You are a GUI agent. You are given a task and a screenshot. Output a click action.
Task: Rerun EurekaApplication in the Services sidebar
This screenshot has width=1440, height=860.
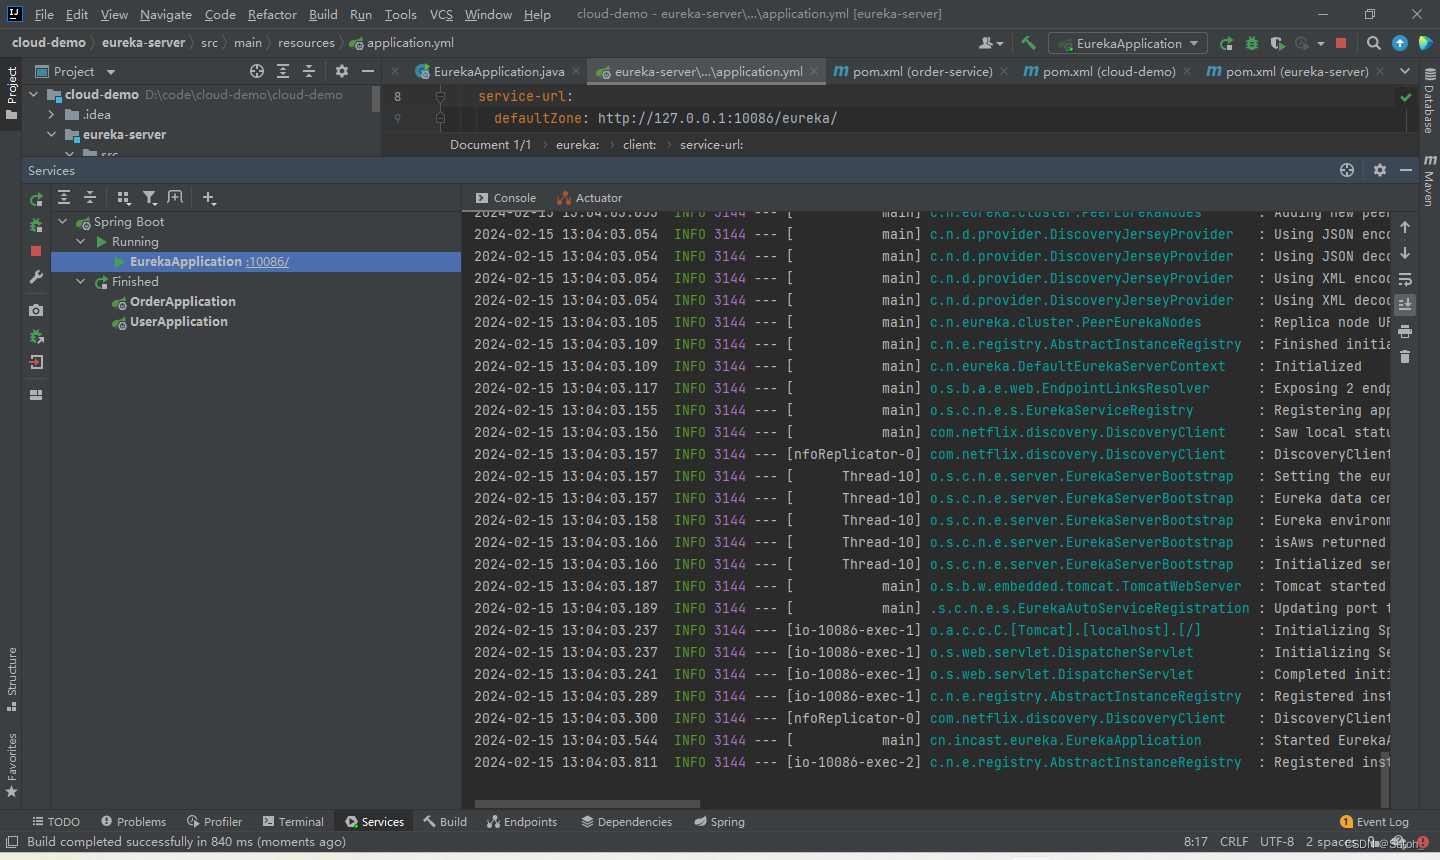point(36,199)
